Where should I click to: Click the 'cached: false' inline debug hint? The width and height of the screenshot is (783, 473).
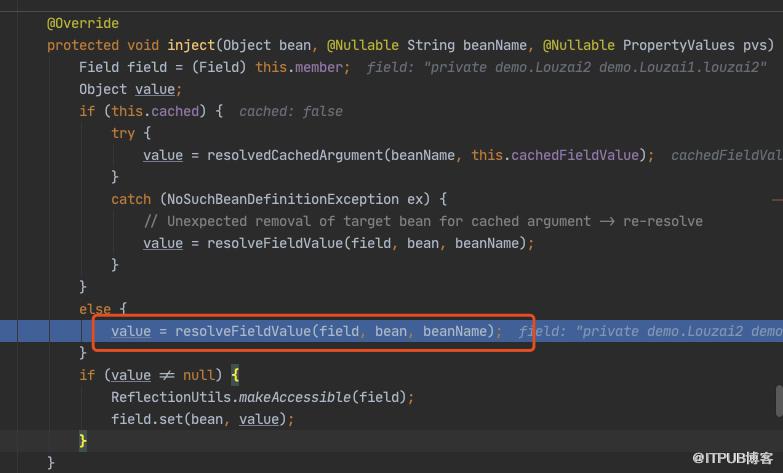pyautogui.click(x=291, y=111)
